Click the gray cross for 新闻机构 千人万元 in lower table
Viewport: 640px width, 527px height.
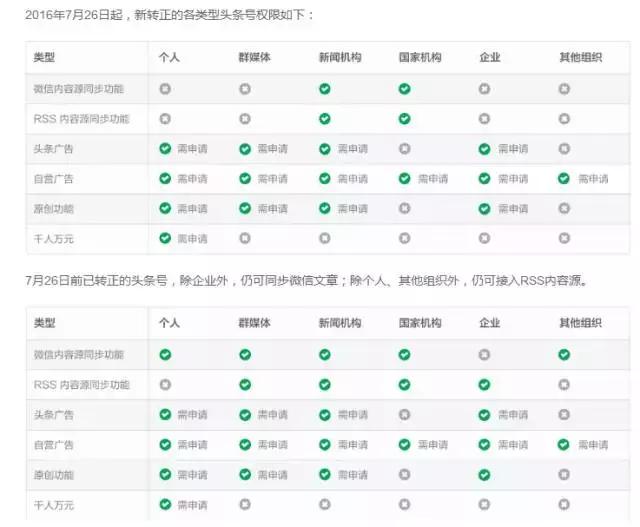point(324,505)
